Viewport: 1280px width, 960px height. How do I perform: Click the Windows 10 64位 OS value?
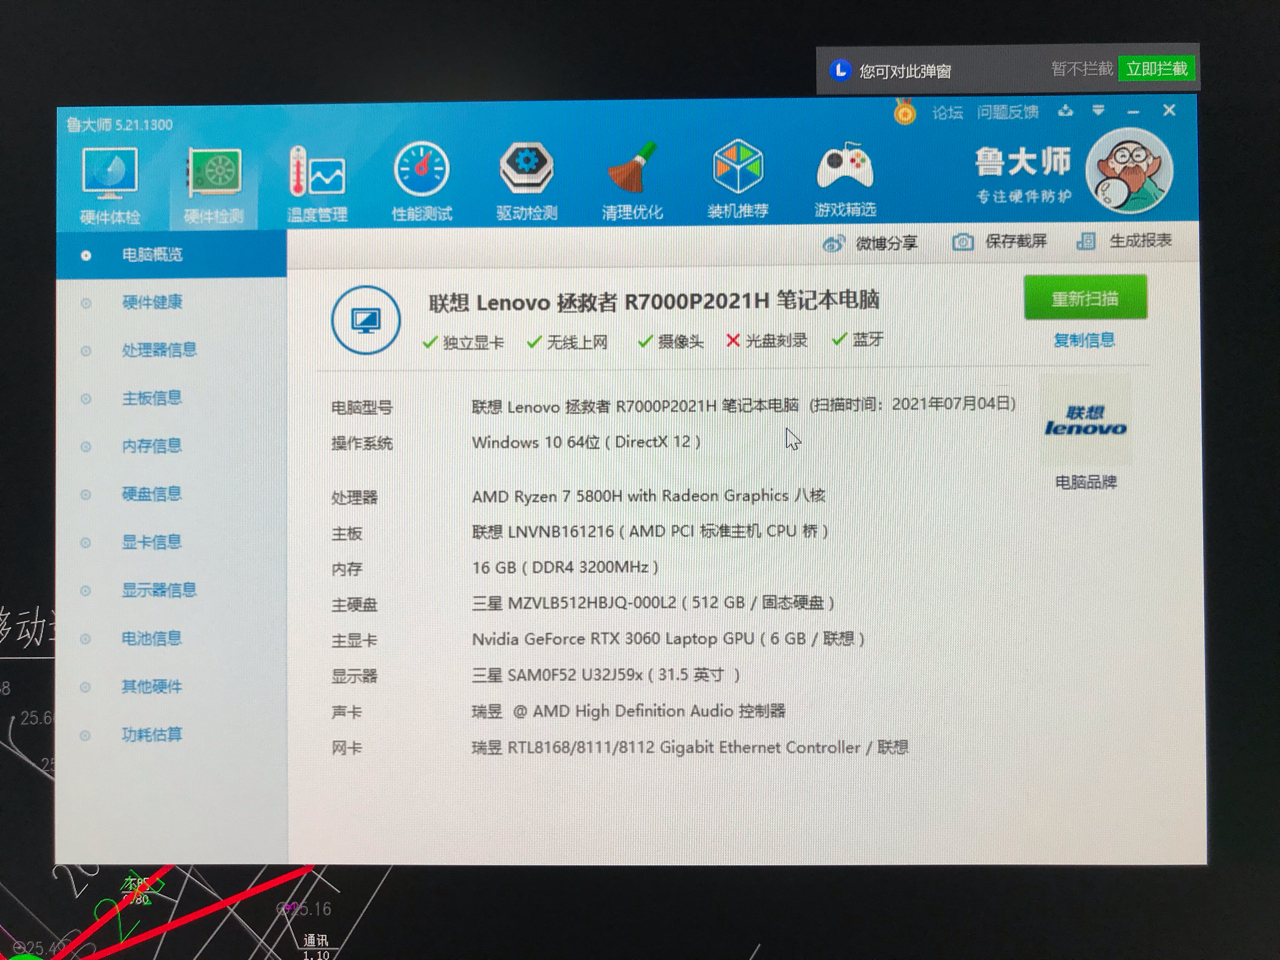click(x=586, y=442)
